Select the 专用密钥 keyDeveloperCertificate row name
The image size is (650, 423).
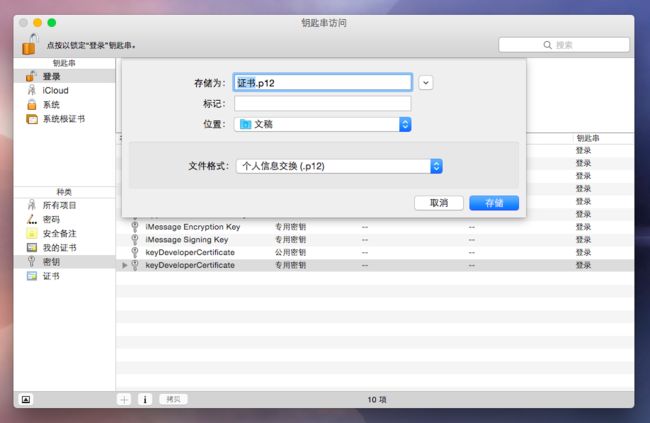190,265
